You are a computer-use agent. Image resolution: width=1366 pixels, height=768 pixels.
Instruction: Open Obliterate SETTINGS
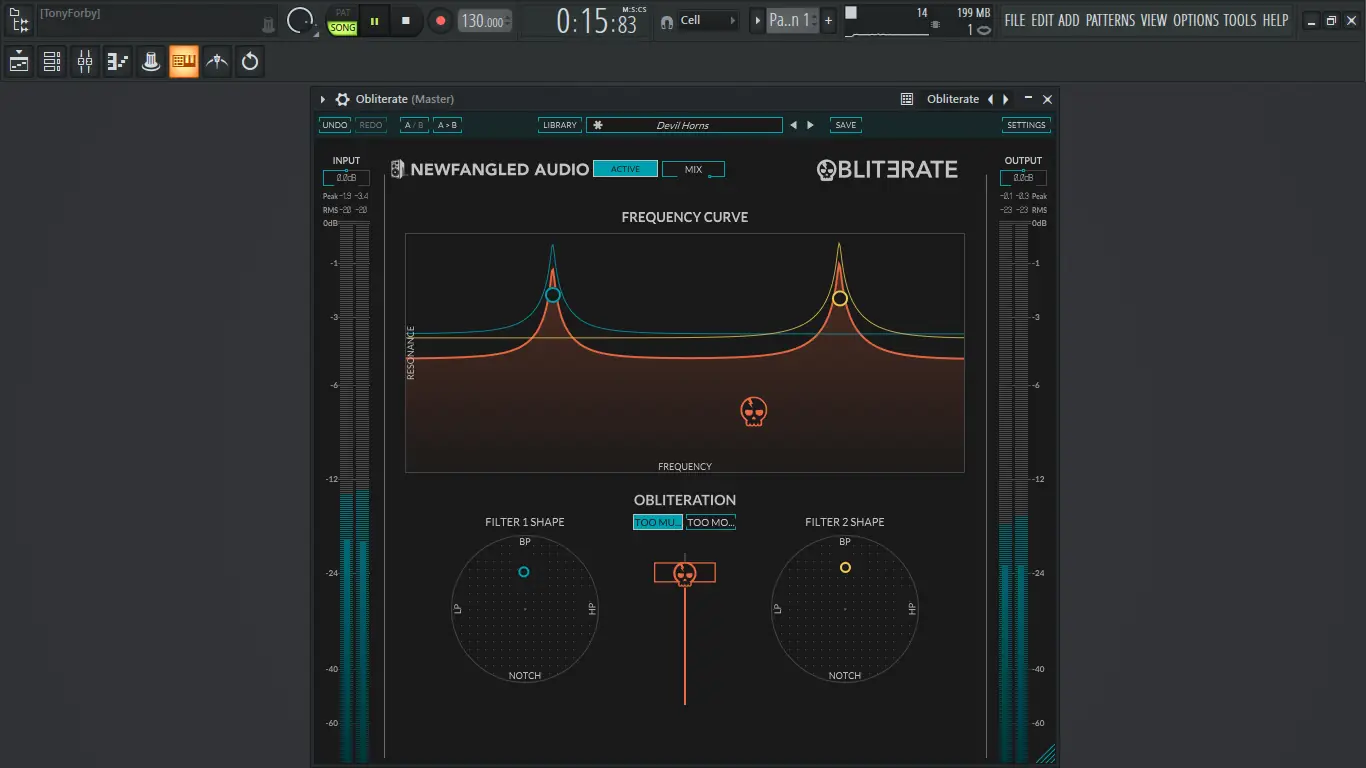point(1027,125)
